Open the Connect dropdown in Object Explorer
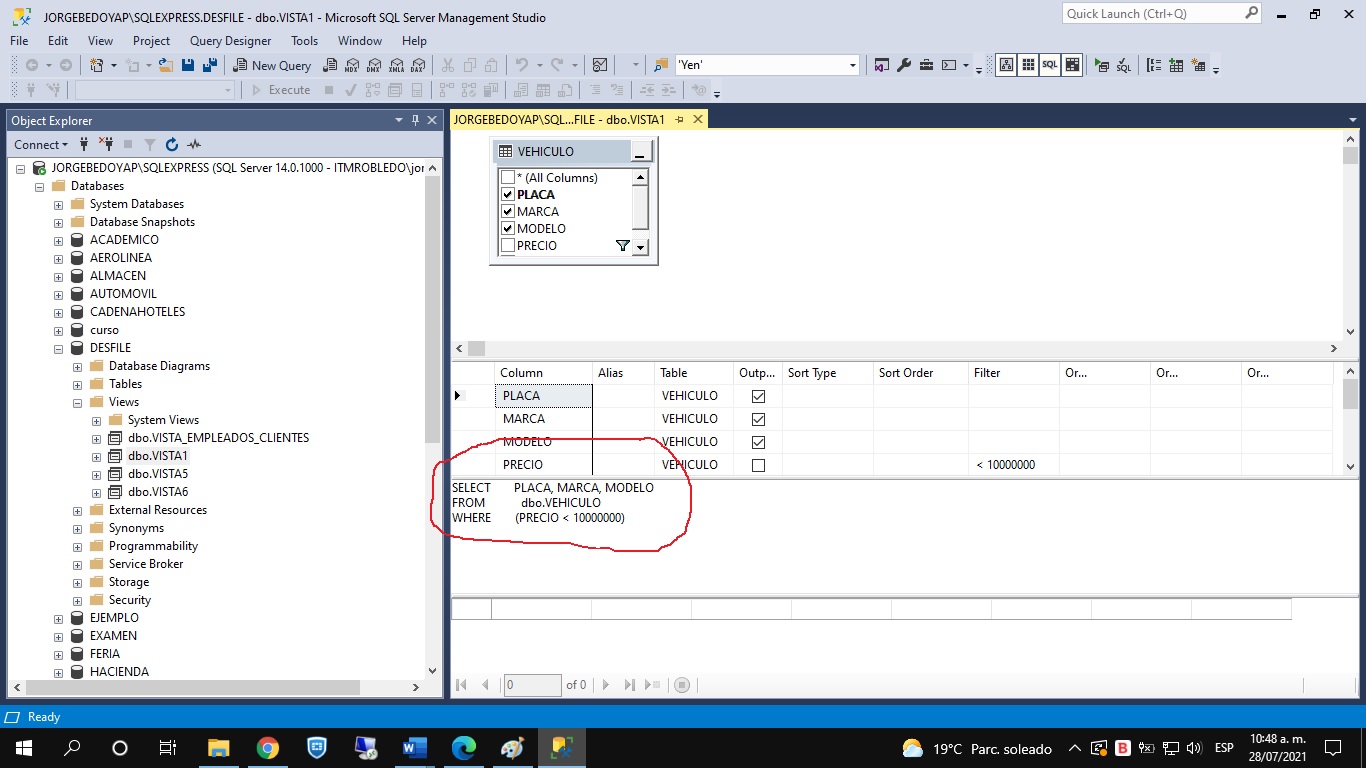 (x=41, y=145)
